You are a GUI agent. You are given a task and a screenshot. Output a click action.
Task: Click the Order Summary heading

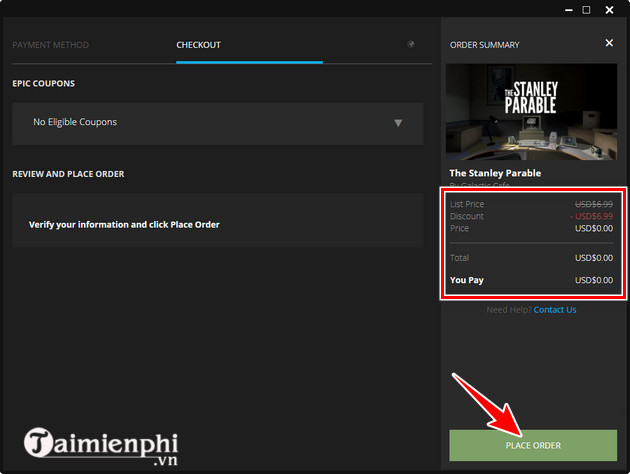point(485,45)
